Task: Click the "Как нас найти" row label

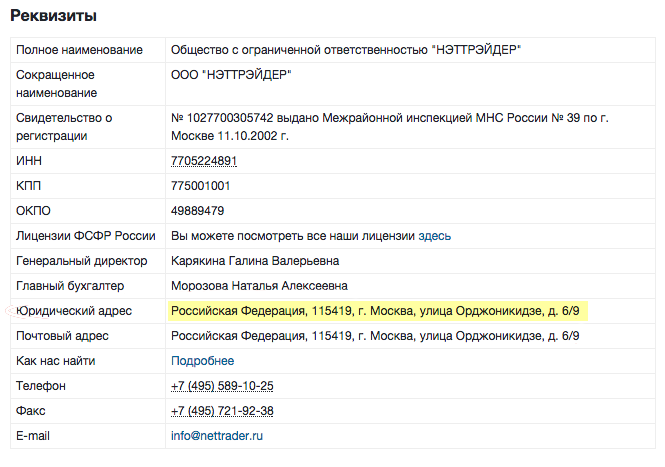Action: coord(56,361)
